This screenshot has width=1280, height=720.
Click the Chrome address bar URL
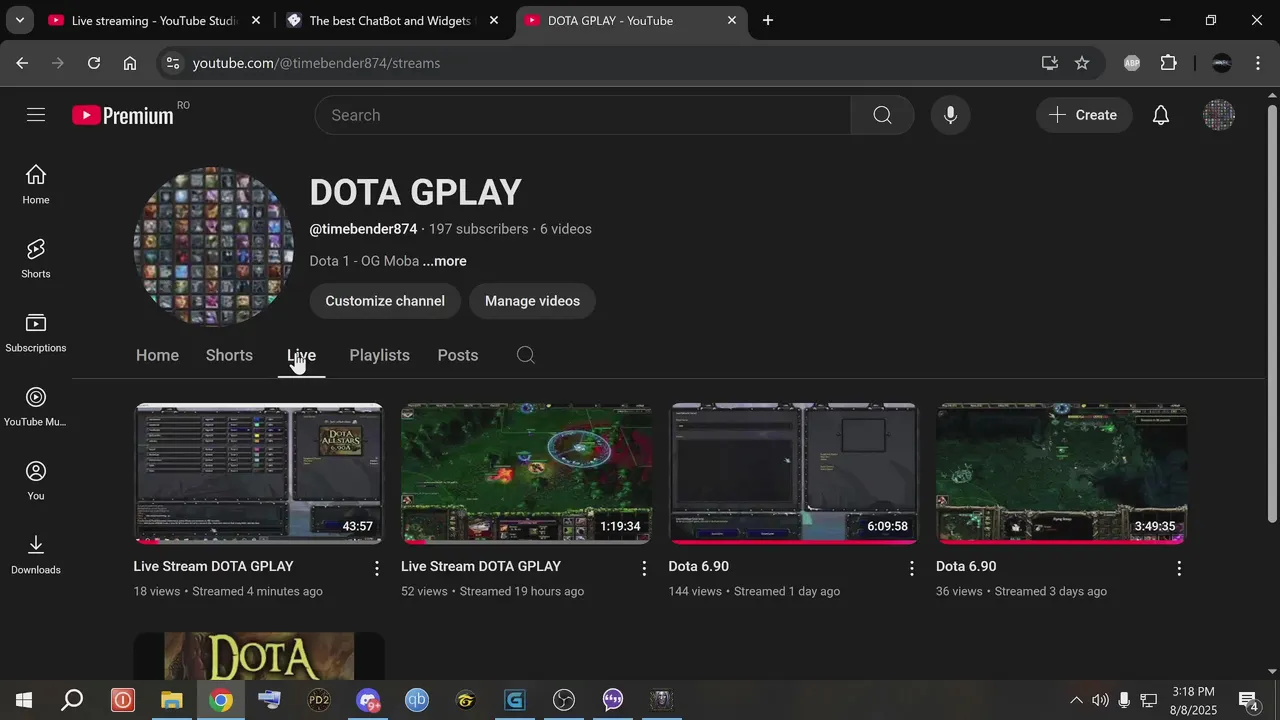tap(316, 63)
